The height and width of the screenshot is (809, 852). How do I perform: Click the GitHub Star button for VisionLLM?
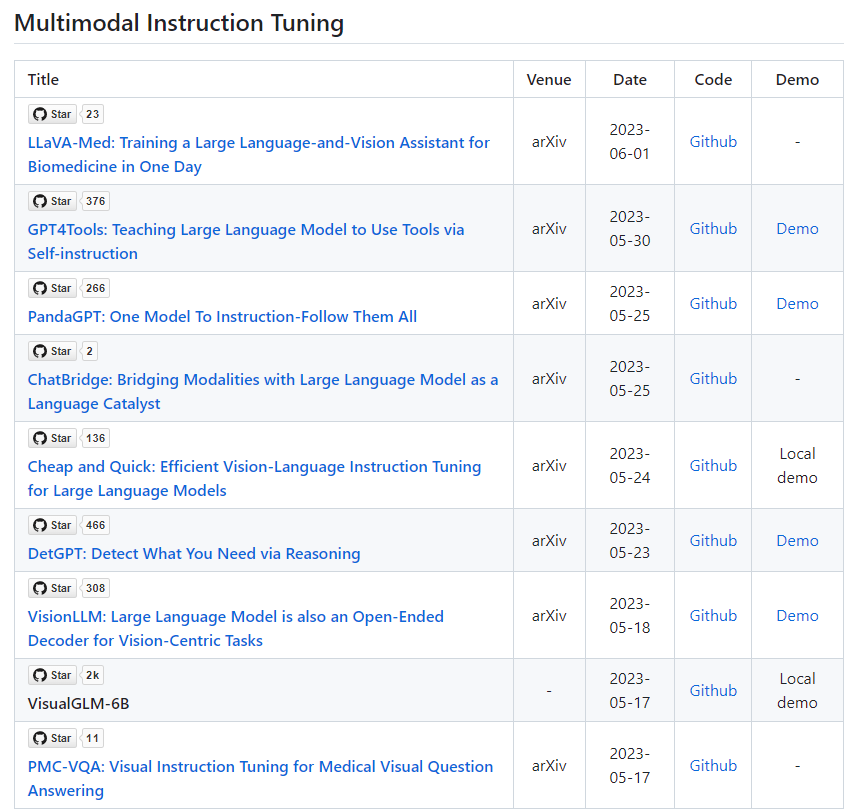[x=52, y=588]
